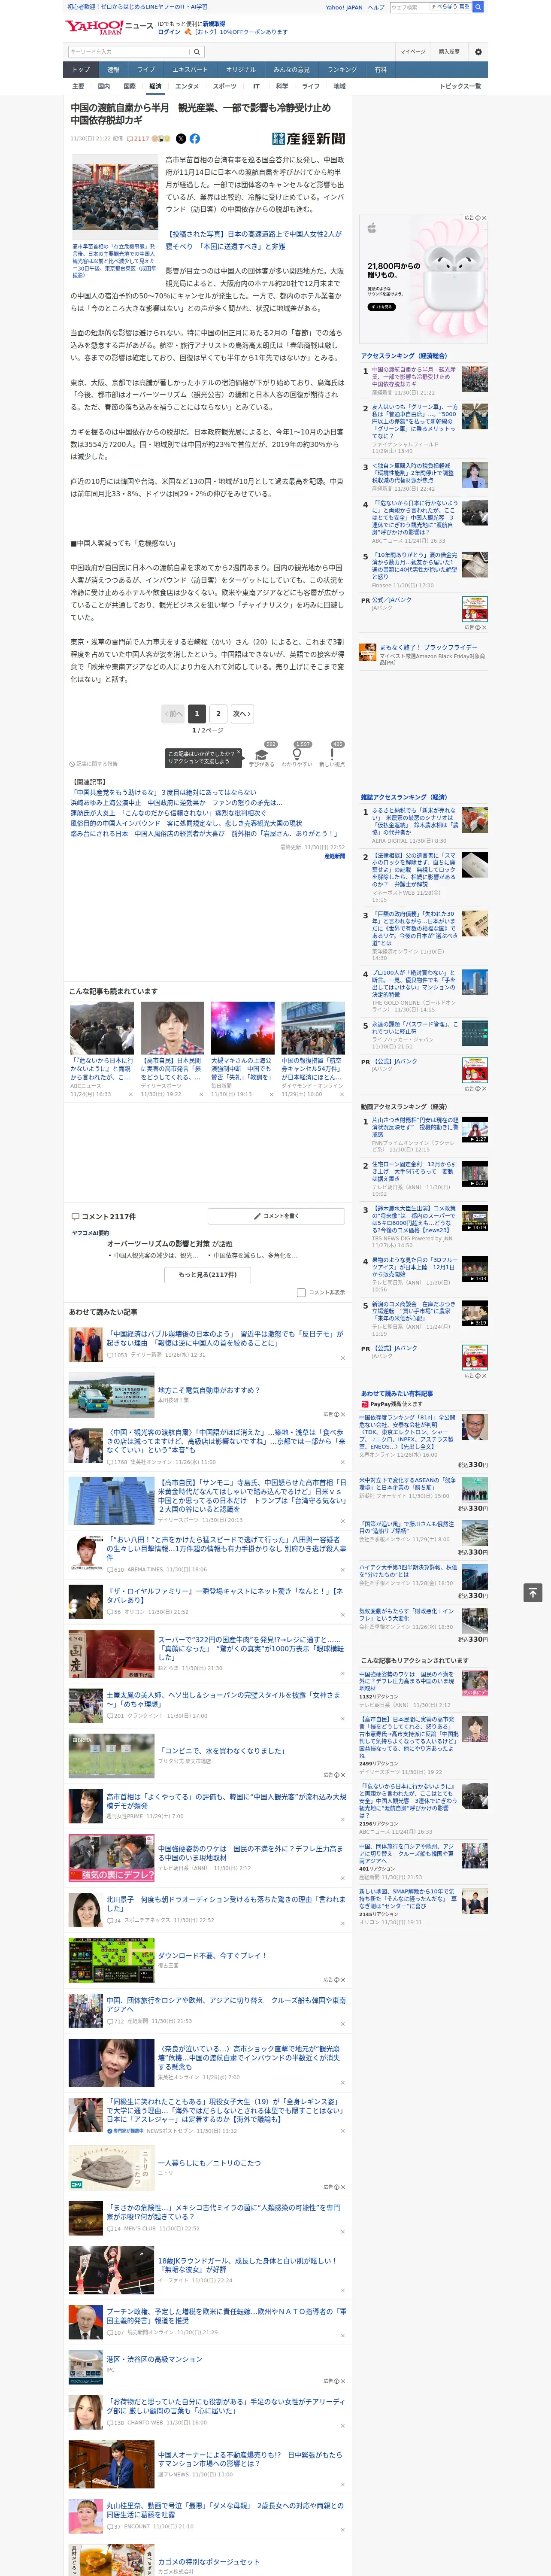Click the 次へ next page button
This screenshot has height=2576, width=551.
pos(241,713)
